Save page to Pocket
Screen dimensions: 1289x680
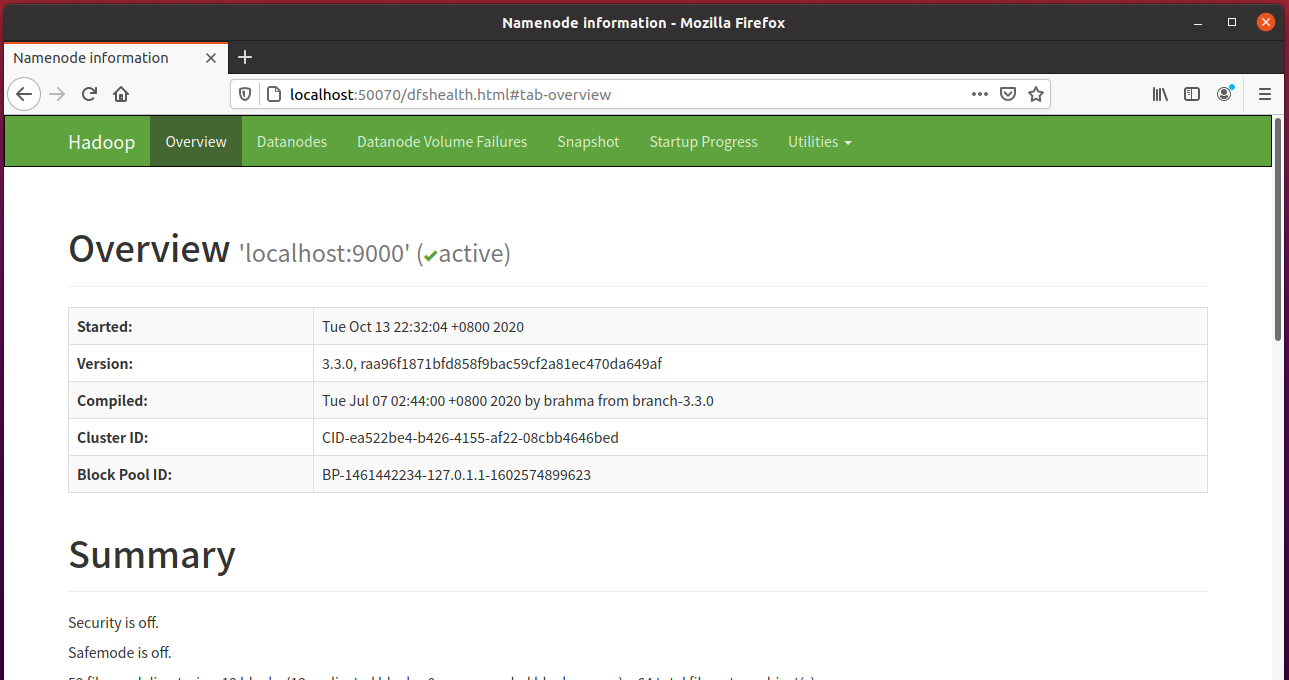[1008, 94]
